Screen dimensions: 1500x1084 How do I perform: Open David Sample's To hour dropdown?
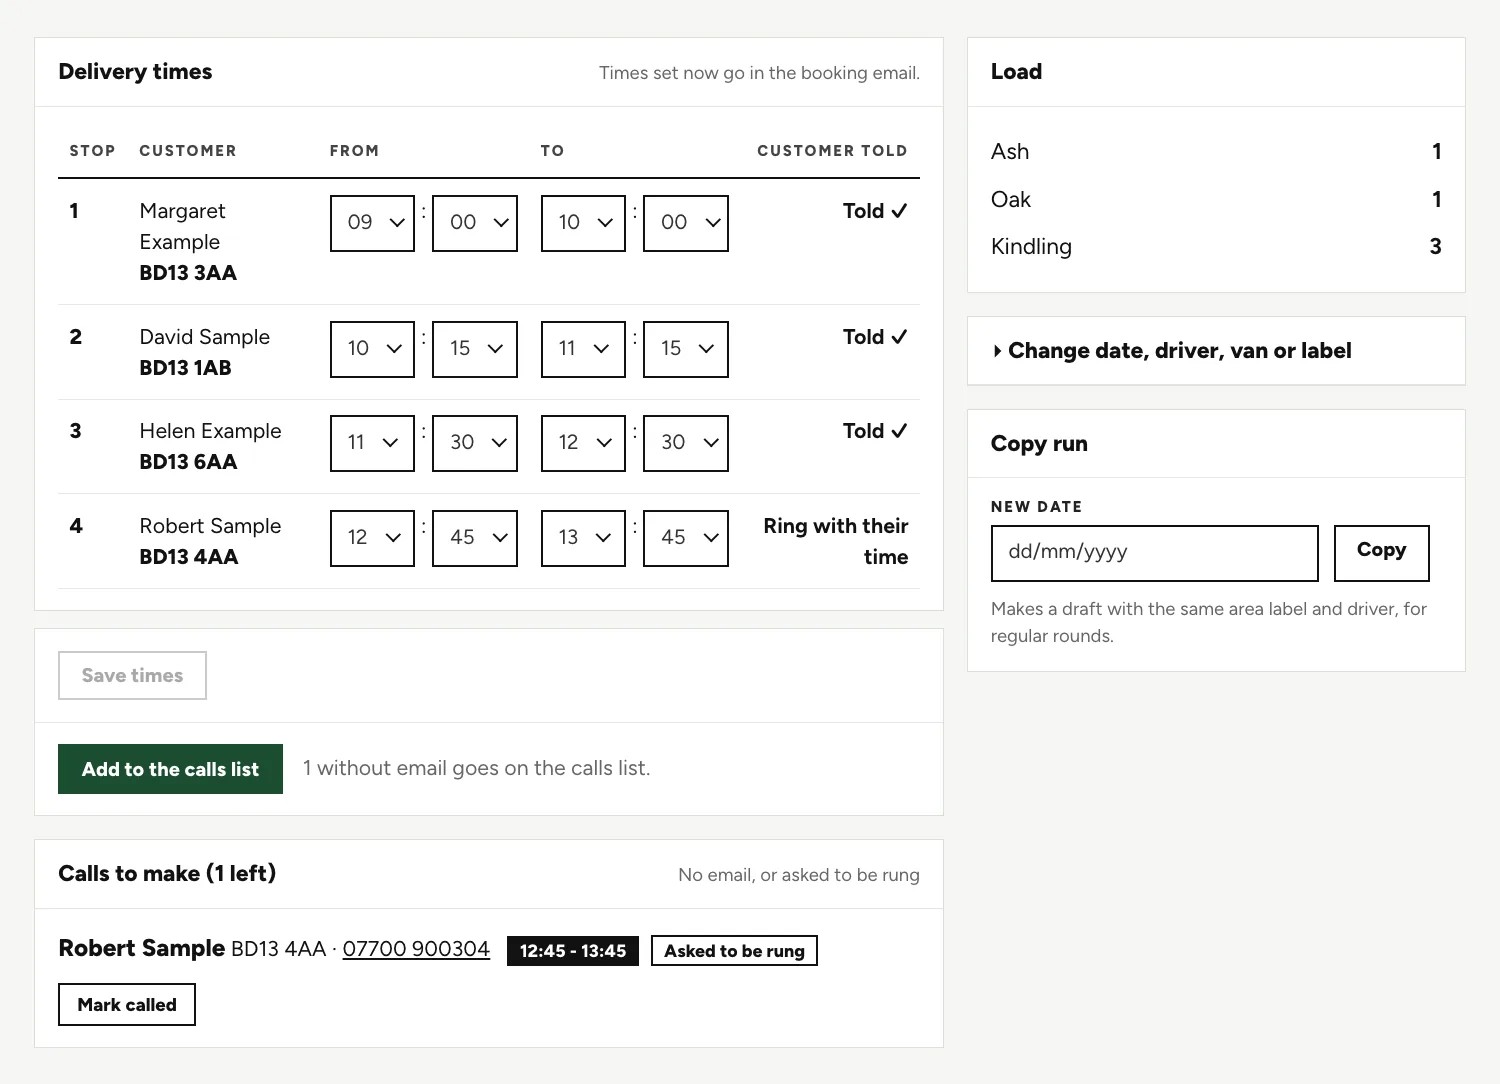[583, 349]
